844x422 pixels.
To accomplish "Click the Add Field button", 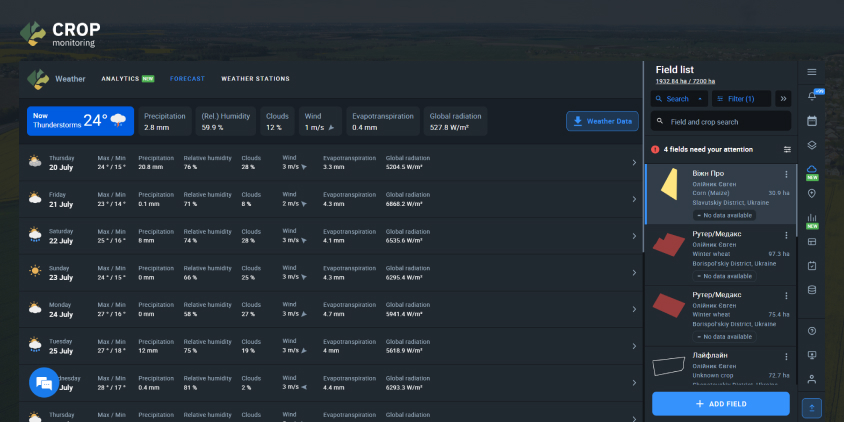I will pos(720,403).
